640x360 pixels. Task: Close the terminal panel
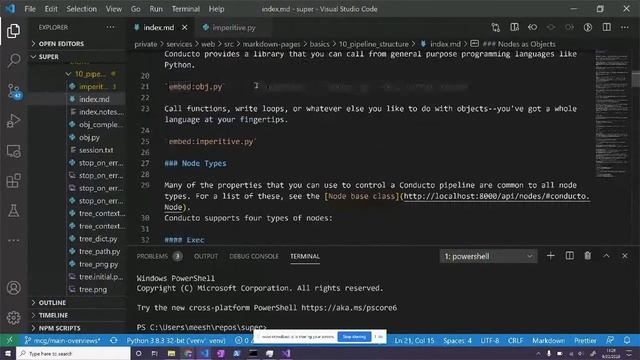tap(625, 256)
